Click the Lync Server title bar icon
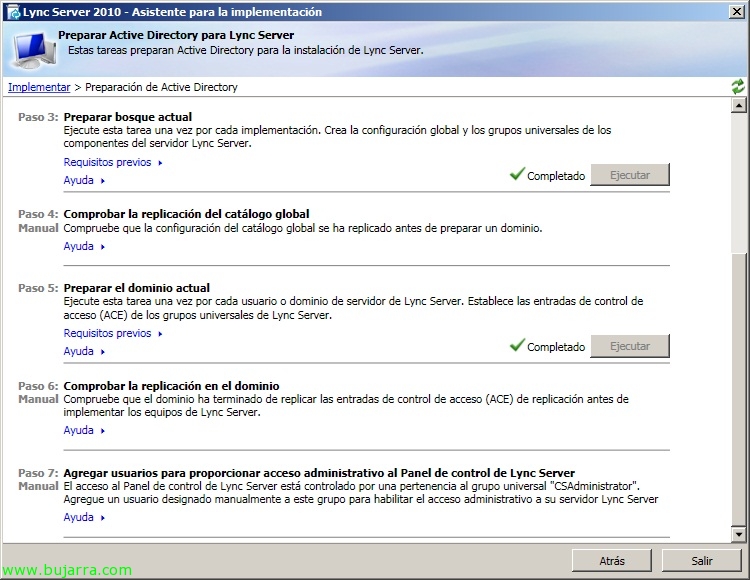 pos(13,12)
